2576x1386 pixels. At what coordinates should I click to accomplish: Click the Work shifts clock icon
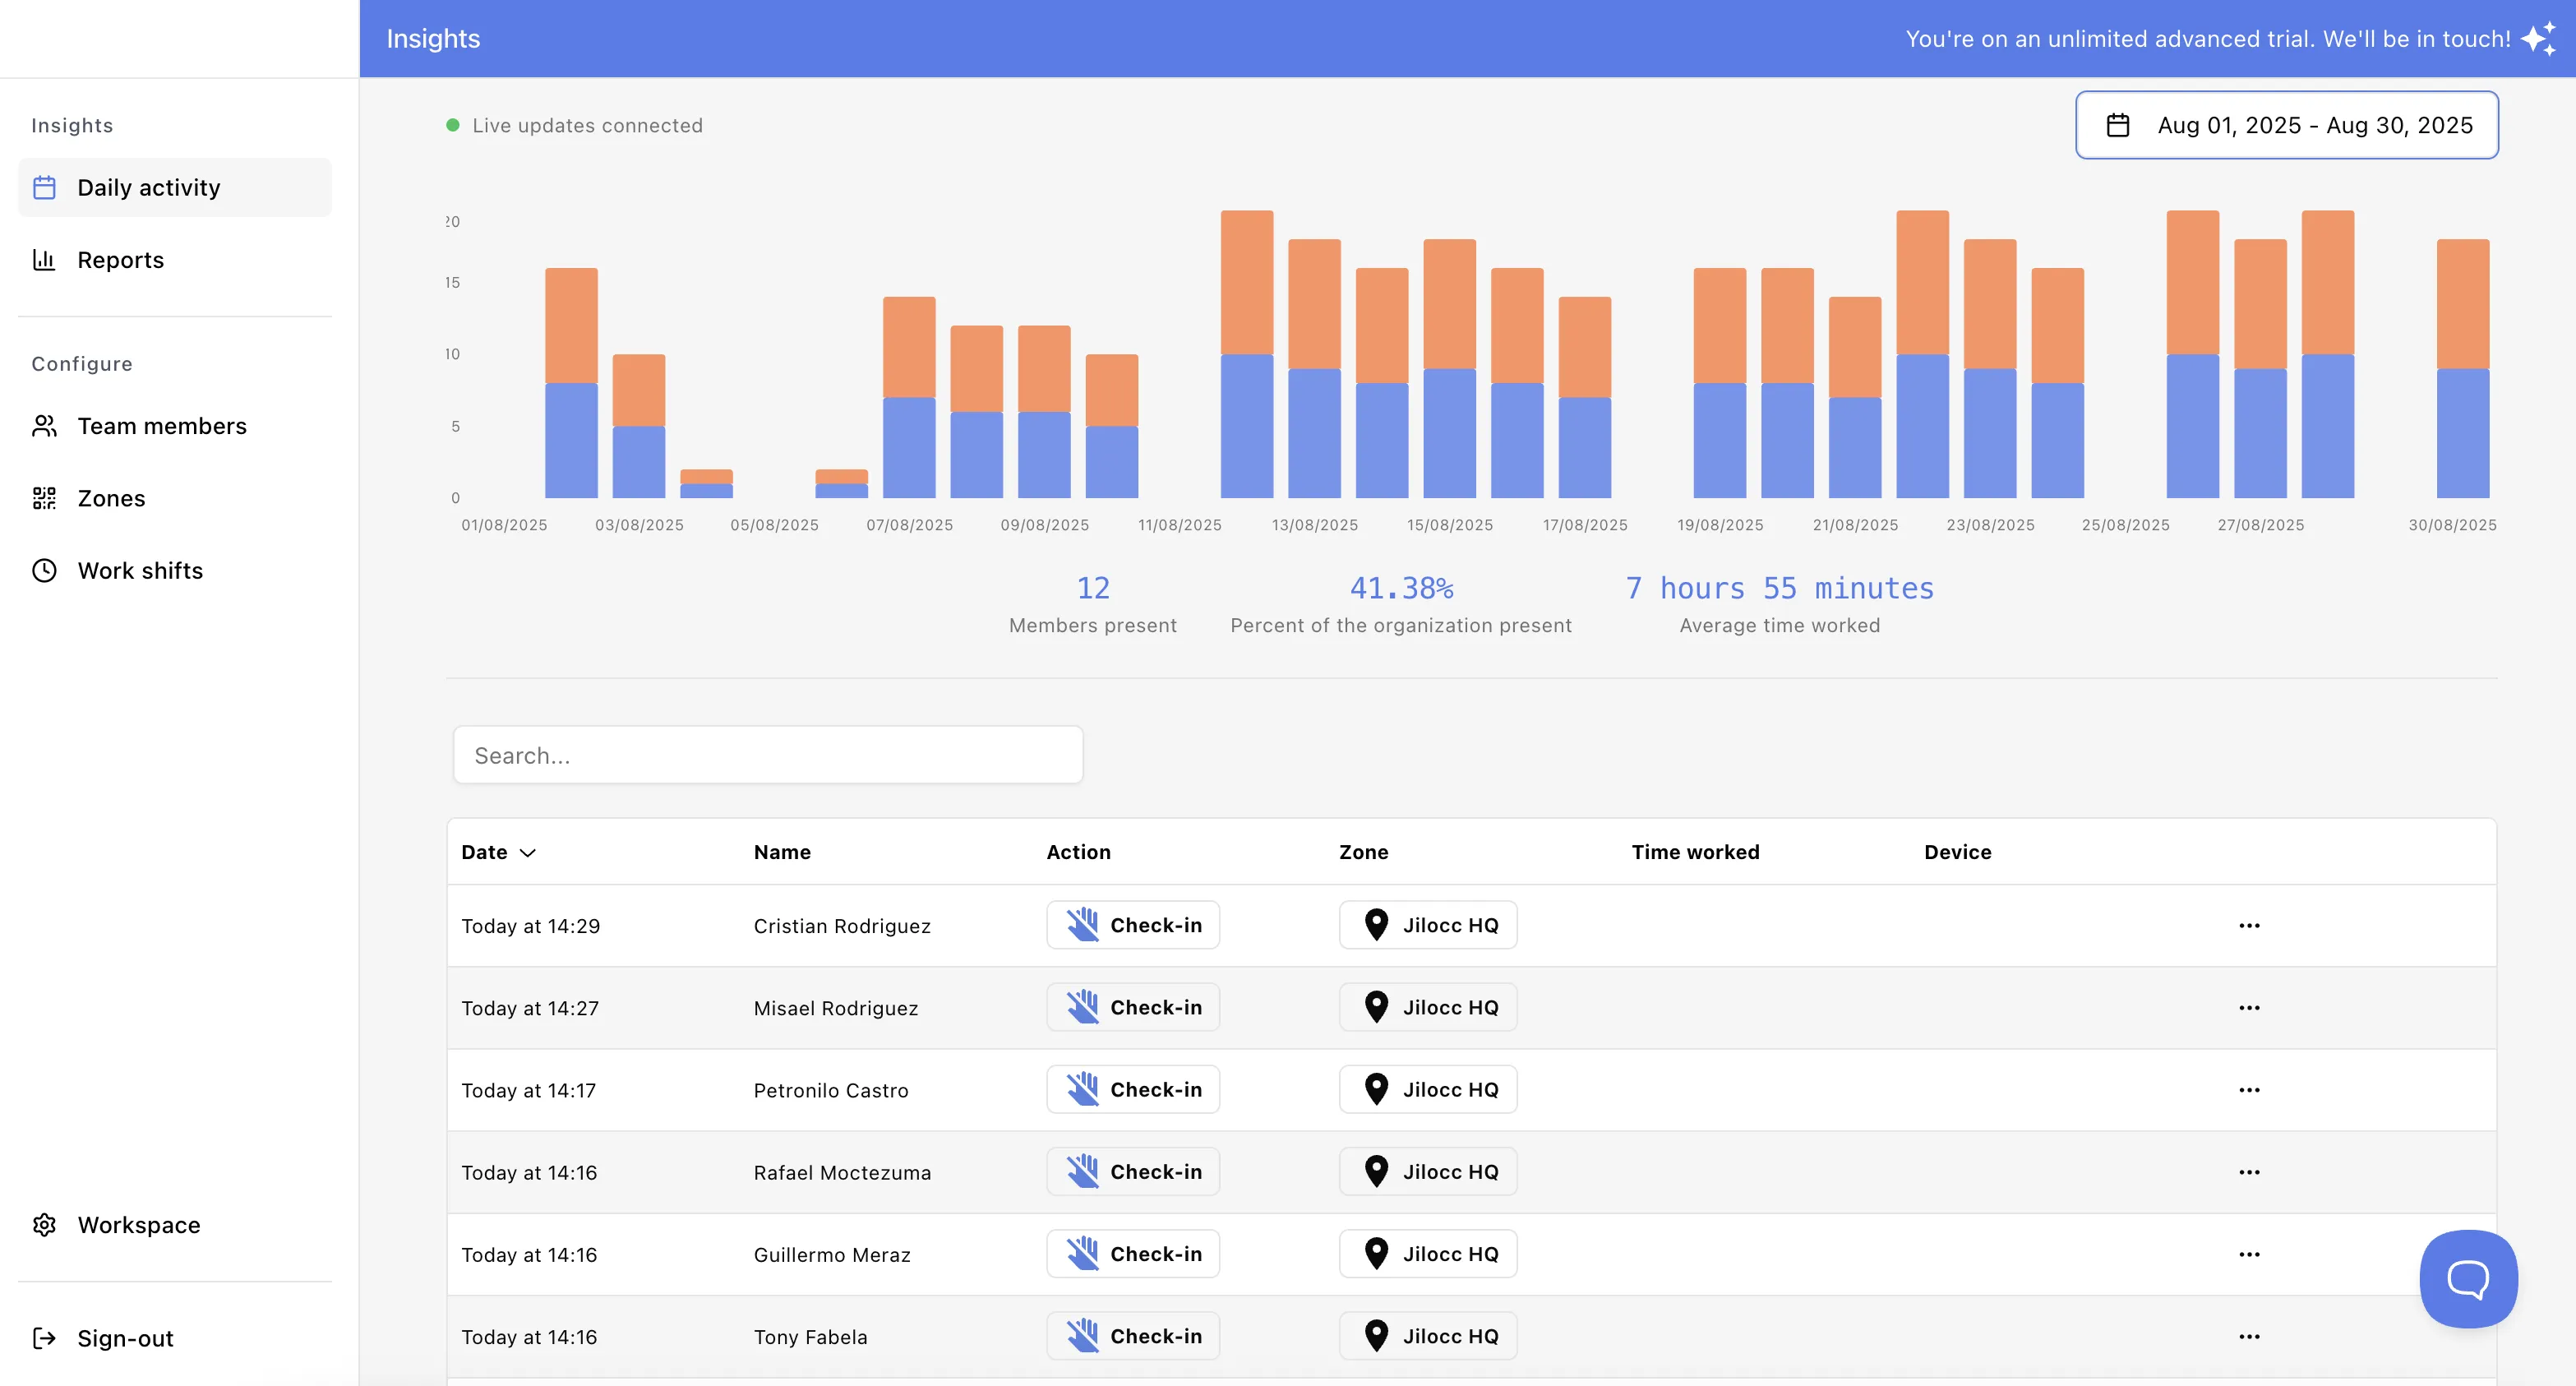tap(44, 570)
